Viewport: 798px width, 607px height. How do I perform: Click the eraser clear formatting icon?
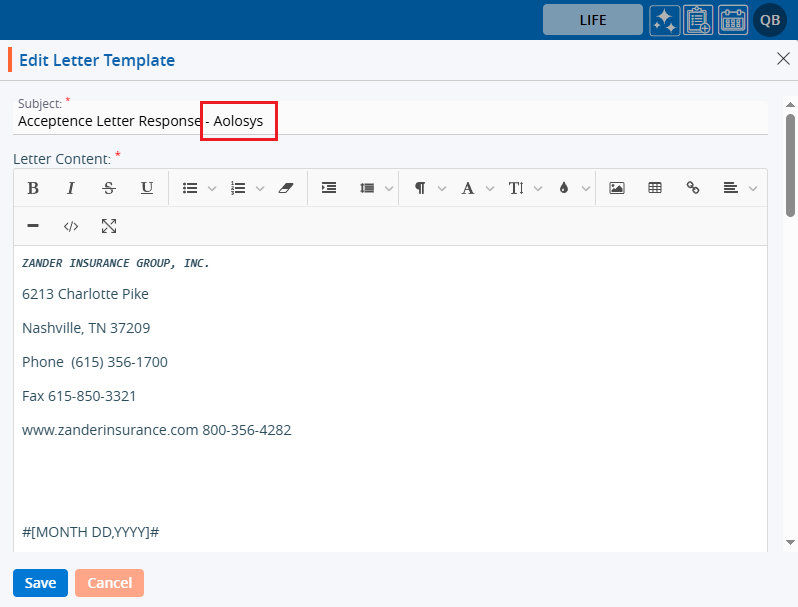286,188
